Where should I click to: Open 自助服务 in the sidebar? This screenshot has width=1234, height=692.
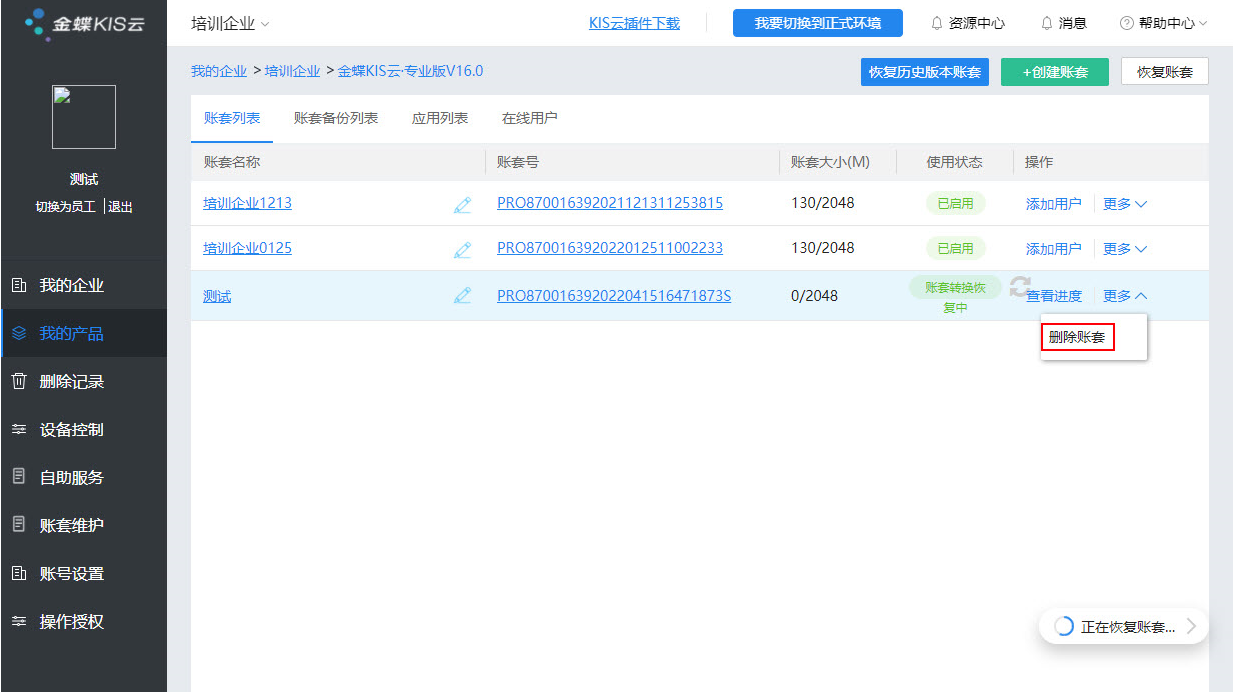(x=84, y=478)
